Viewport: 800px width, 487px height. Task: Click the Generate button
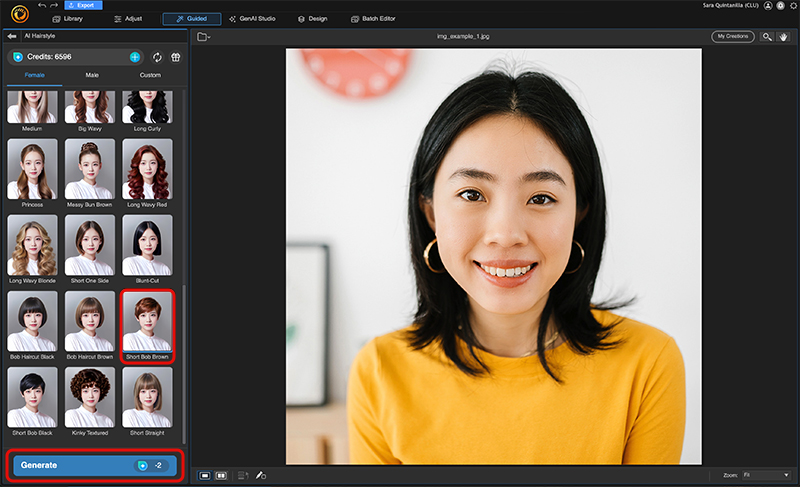(95, 465)
